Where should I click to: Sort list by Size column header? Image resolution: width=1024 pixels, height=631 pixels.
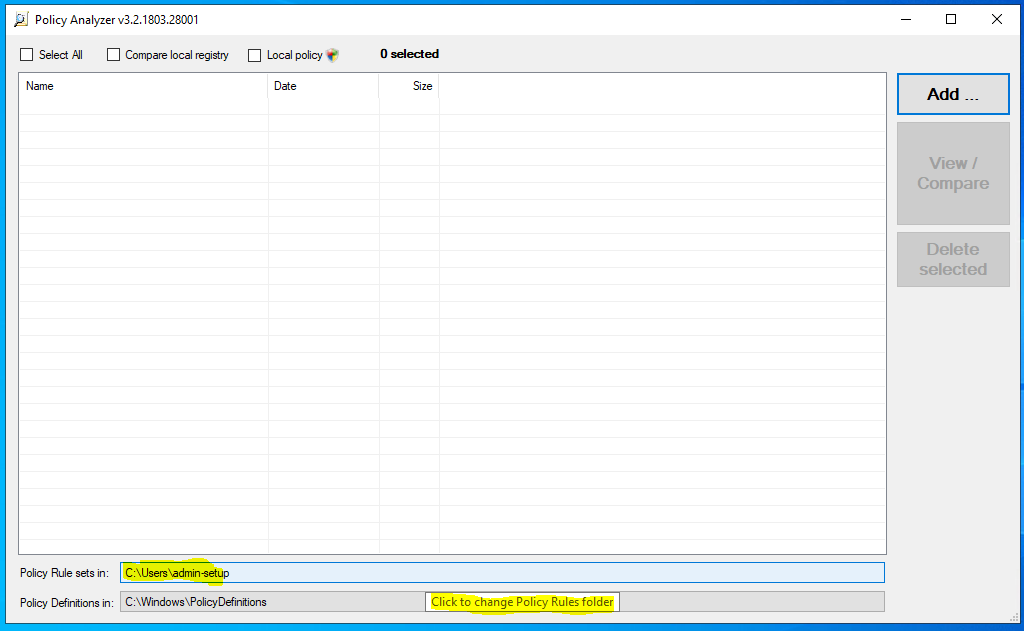tap(409, 86)
